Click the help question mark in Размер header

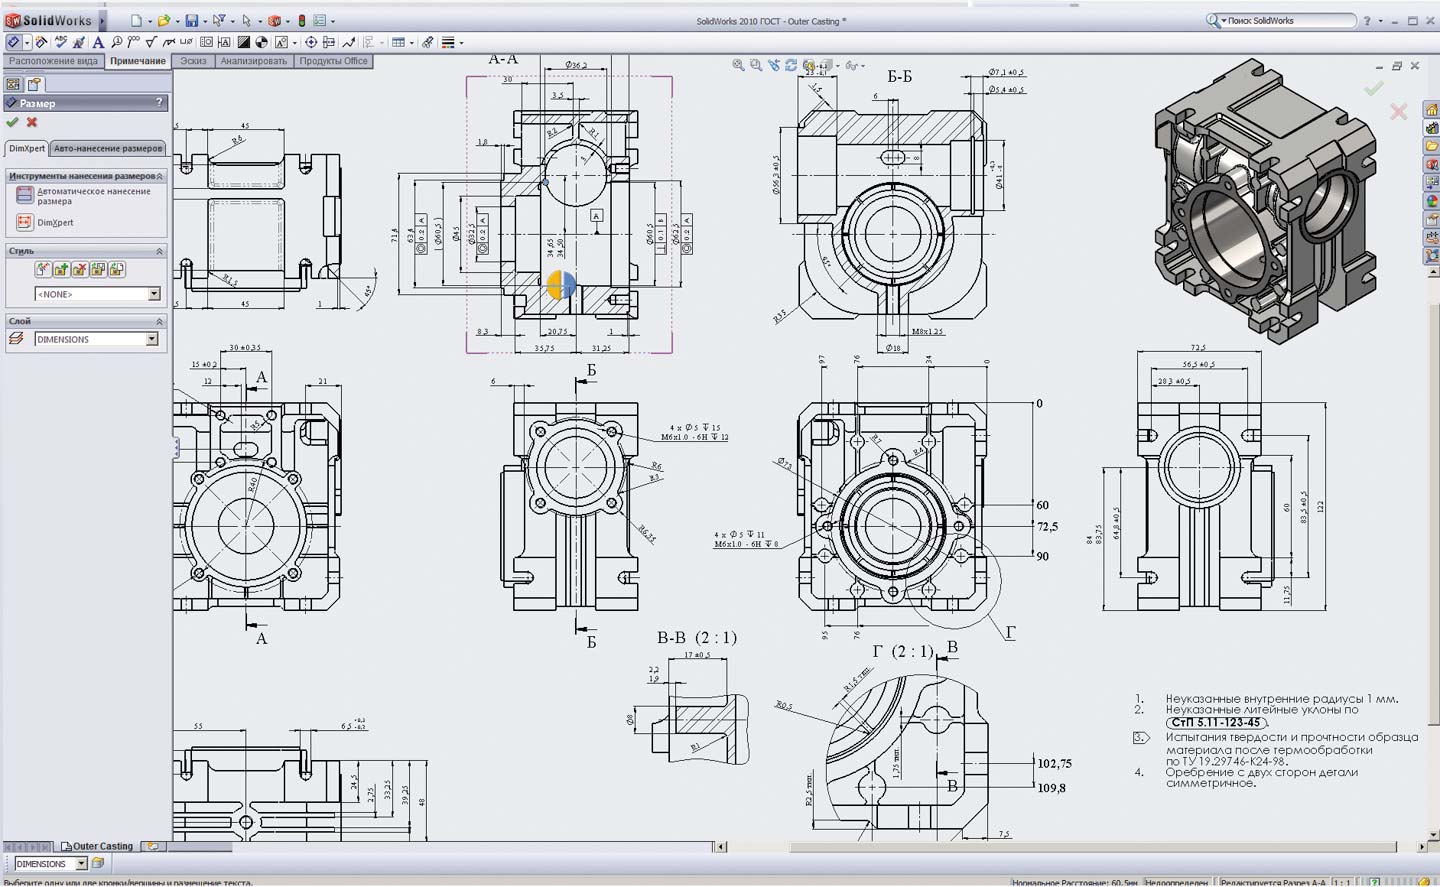tap(159, 102)
